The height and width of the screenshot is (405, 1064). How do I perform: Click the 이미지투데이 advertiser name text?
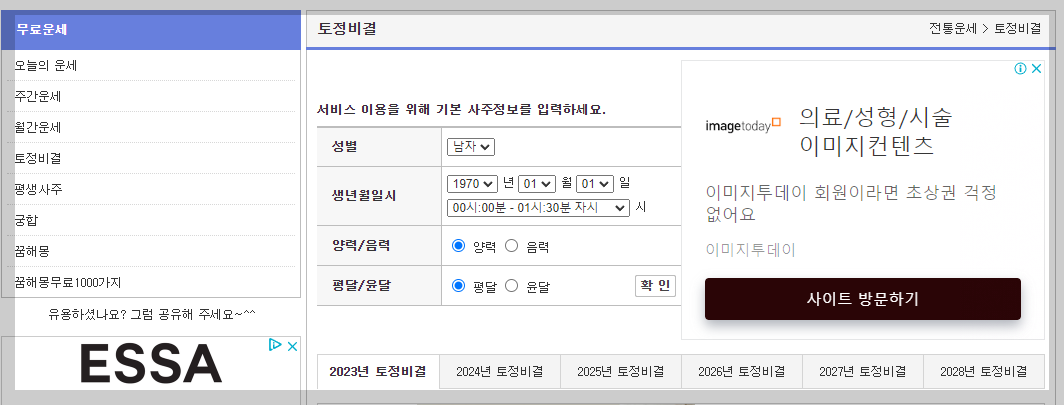750,250
